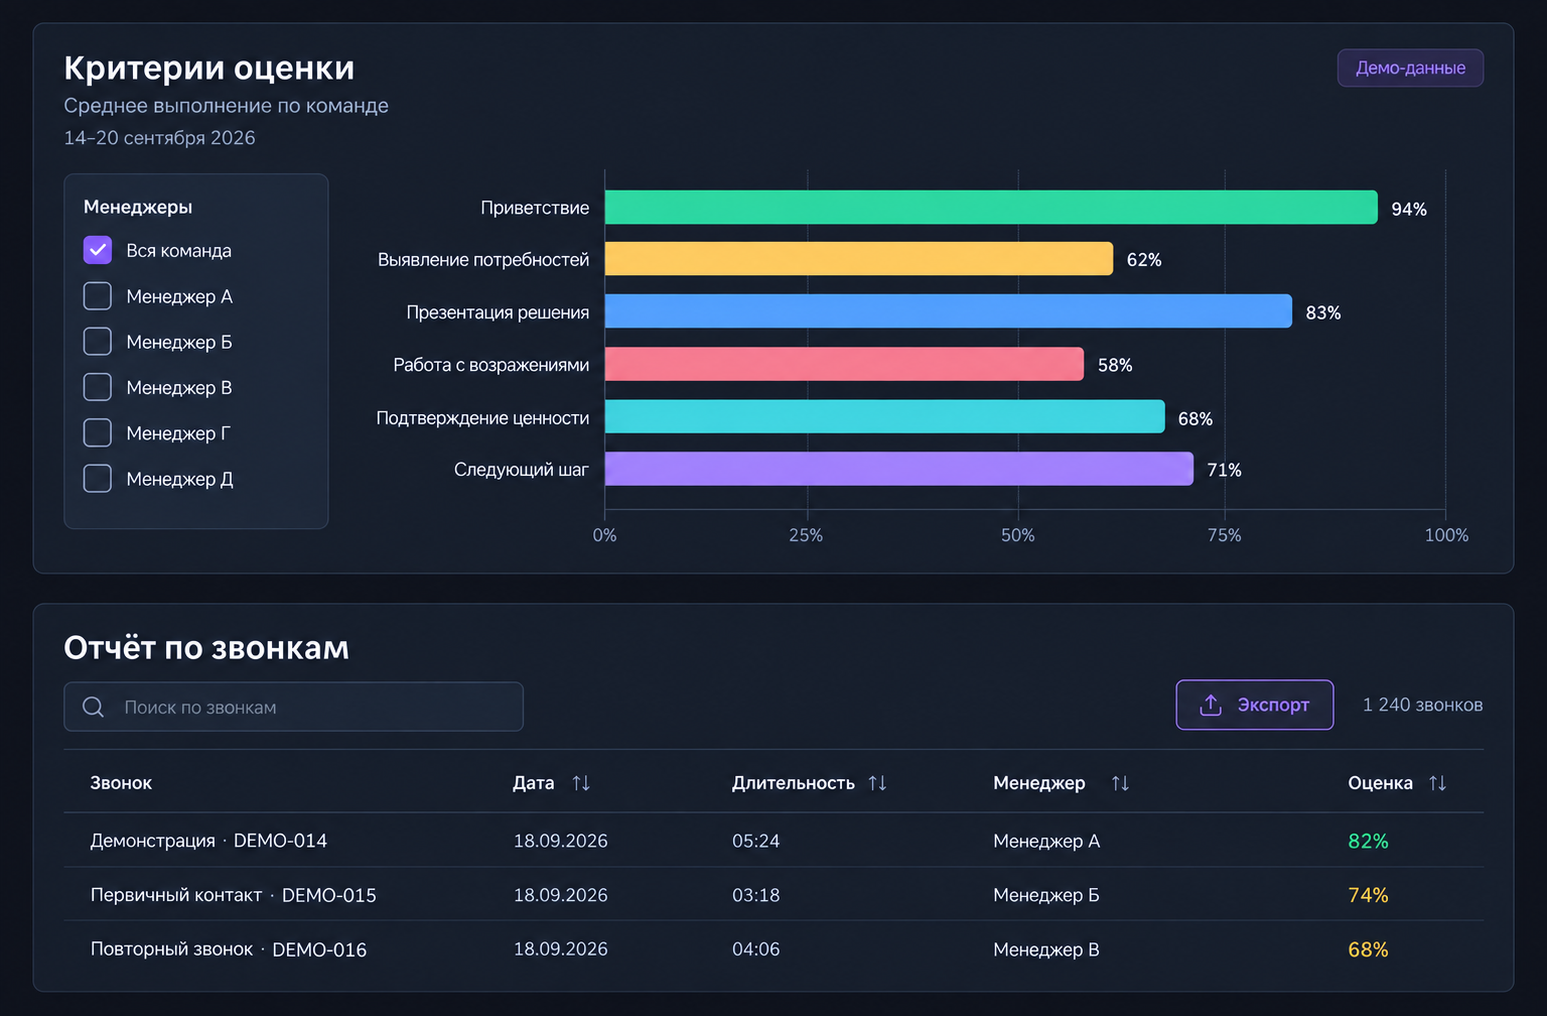Click the date in DEMO-014 row

(560, 841)
